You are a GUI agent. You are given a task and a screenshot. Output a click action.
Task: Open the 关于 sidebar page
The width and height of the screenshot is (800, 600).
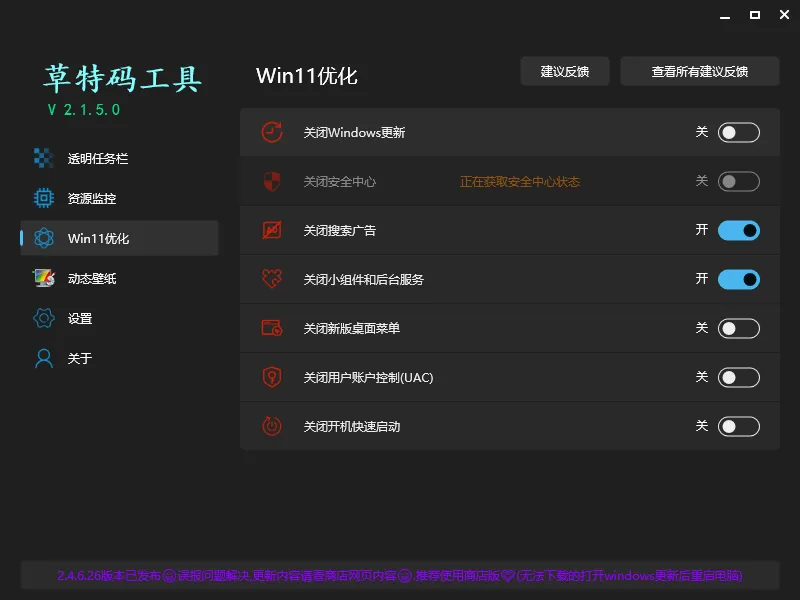(119, 358)
